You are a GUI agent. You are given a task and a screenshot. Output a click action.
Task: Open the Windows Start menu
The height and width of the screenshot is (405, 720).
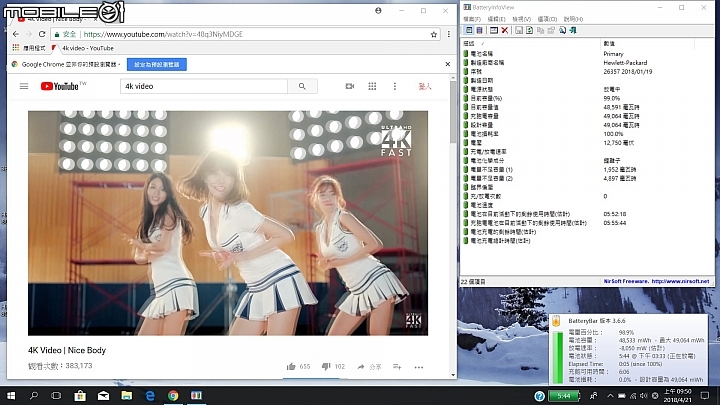coord(11,395)
